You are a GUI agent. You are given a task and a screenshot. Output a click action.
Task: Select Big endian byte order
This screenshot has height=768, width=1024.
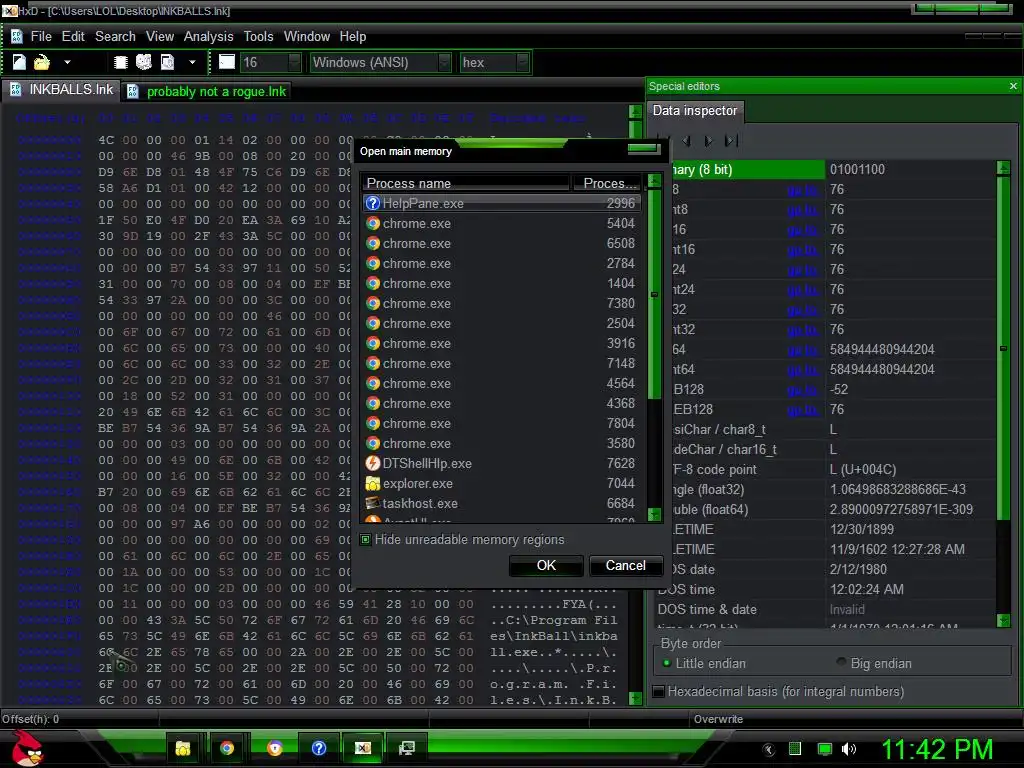click(x=874, y=664)
